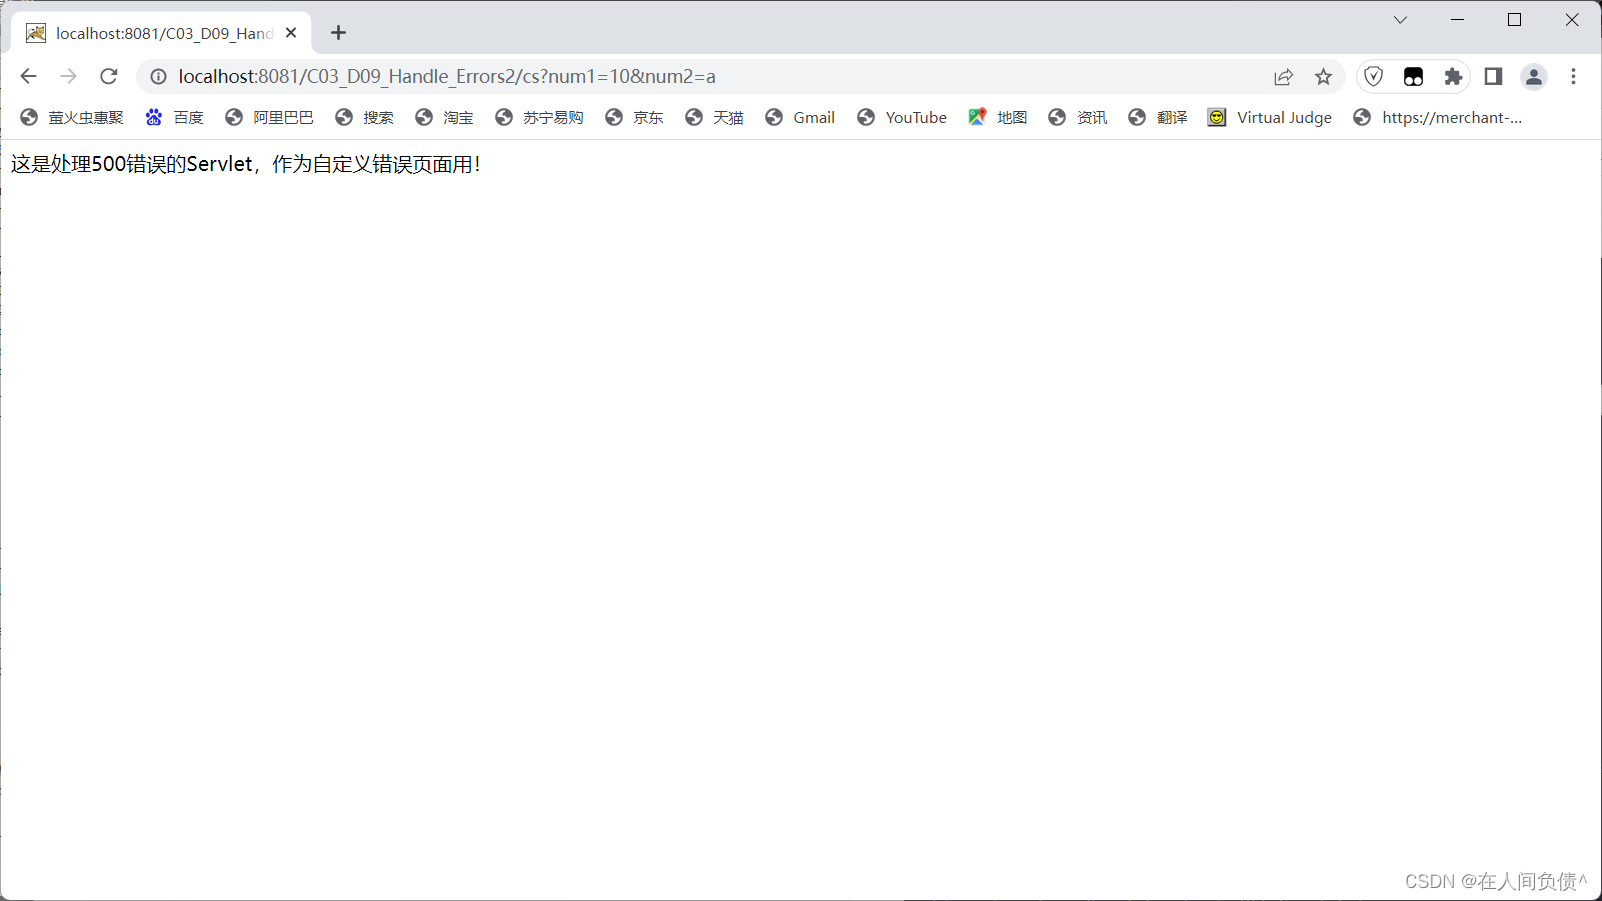Click the forward navigation arrow
This screenshot has width=1602, height=901.
(68, 76)
